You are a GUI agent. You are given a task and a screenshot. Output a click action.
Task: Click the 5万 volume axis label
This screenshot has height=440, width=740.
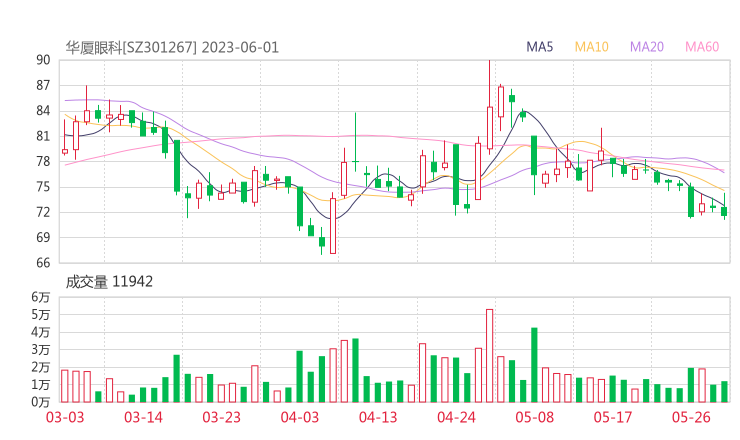pyautogui.click(x=41, y=314)
